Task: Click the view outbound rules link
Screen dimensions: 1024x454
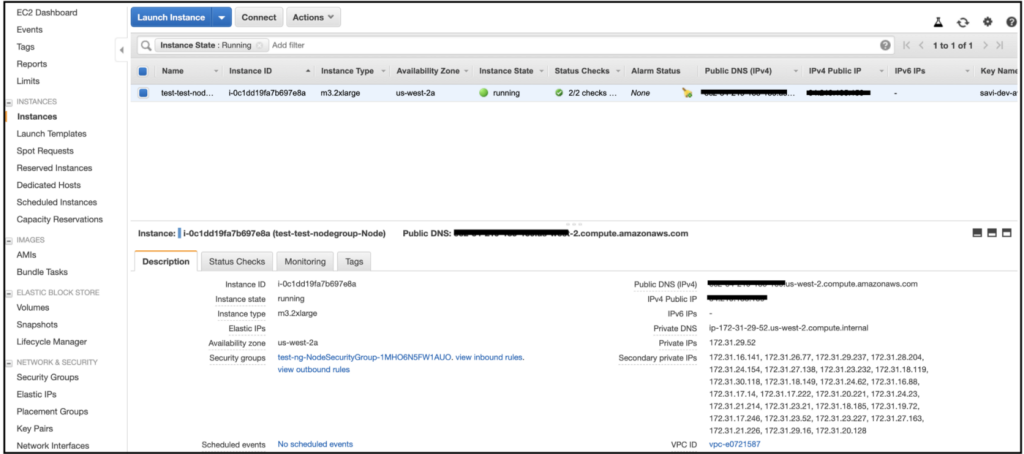Action: click(313, 370)
